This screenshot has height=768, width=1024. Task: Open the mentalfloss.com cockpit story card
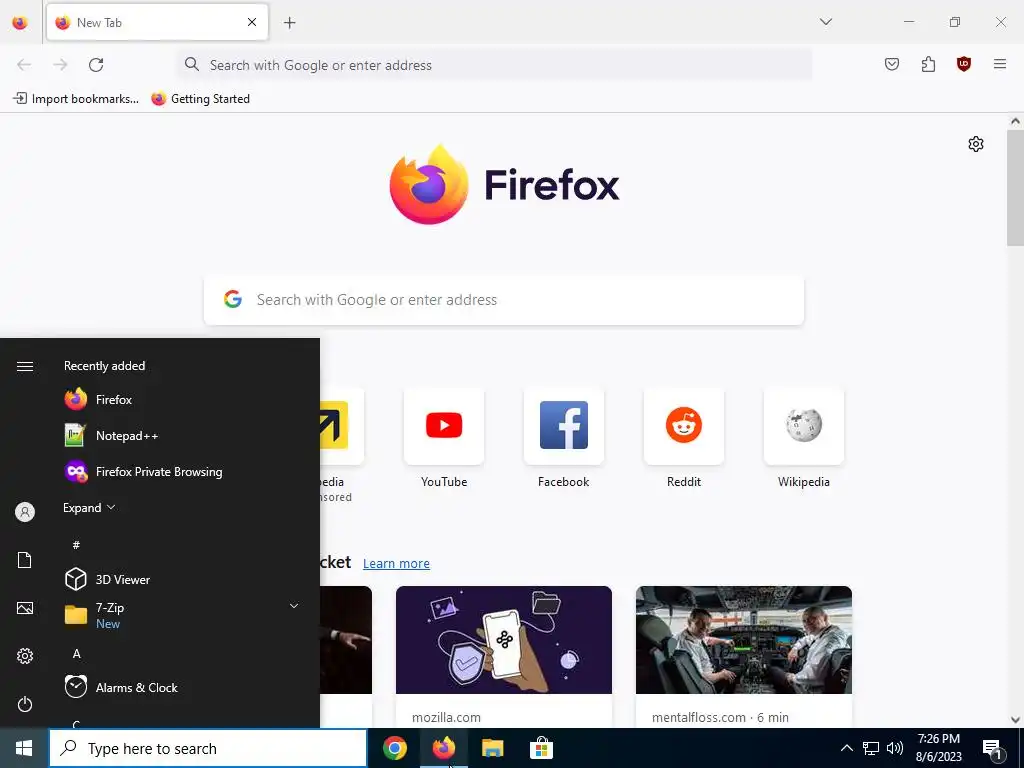(744, 656)
